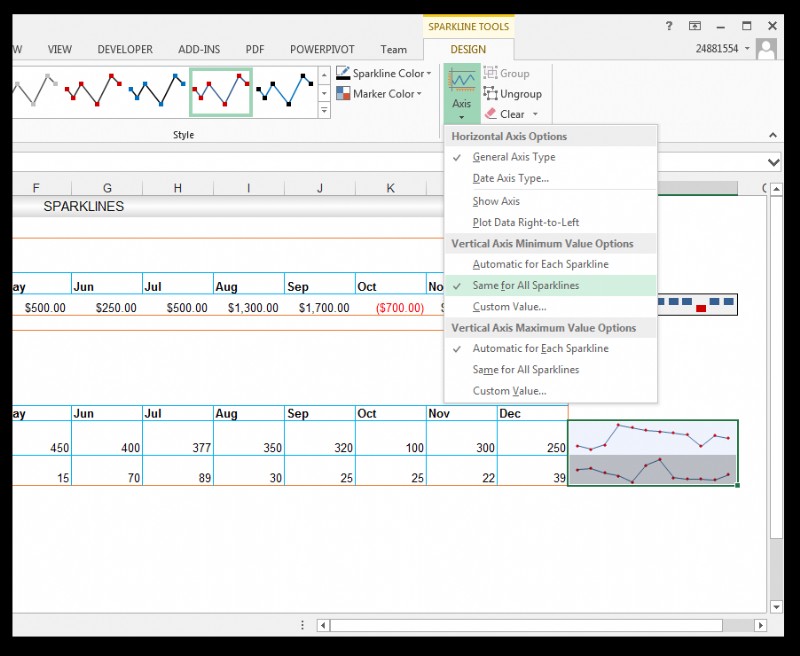Click the 24881554 account name
This screenshot has height=656, width=800.
click(x=718, y=48)
